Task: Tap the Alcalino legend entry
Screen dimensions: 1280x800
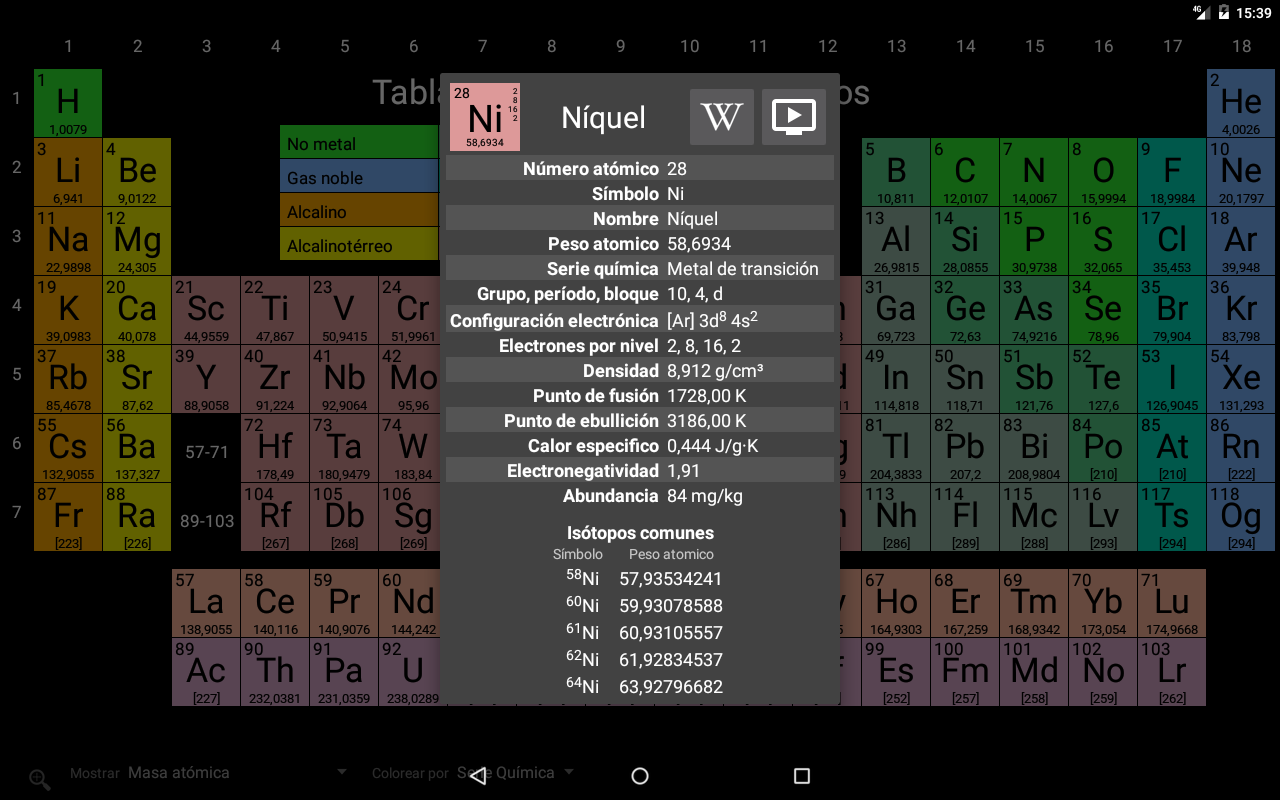Action: pyautogui.click(x=359, y=212)
